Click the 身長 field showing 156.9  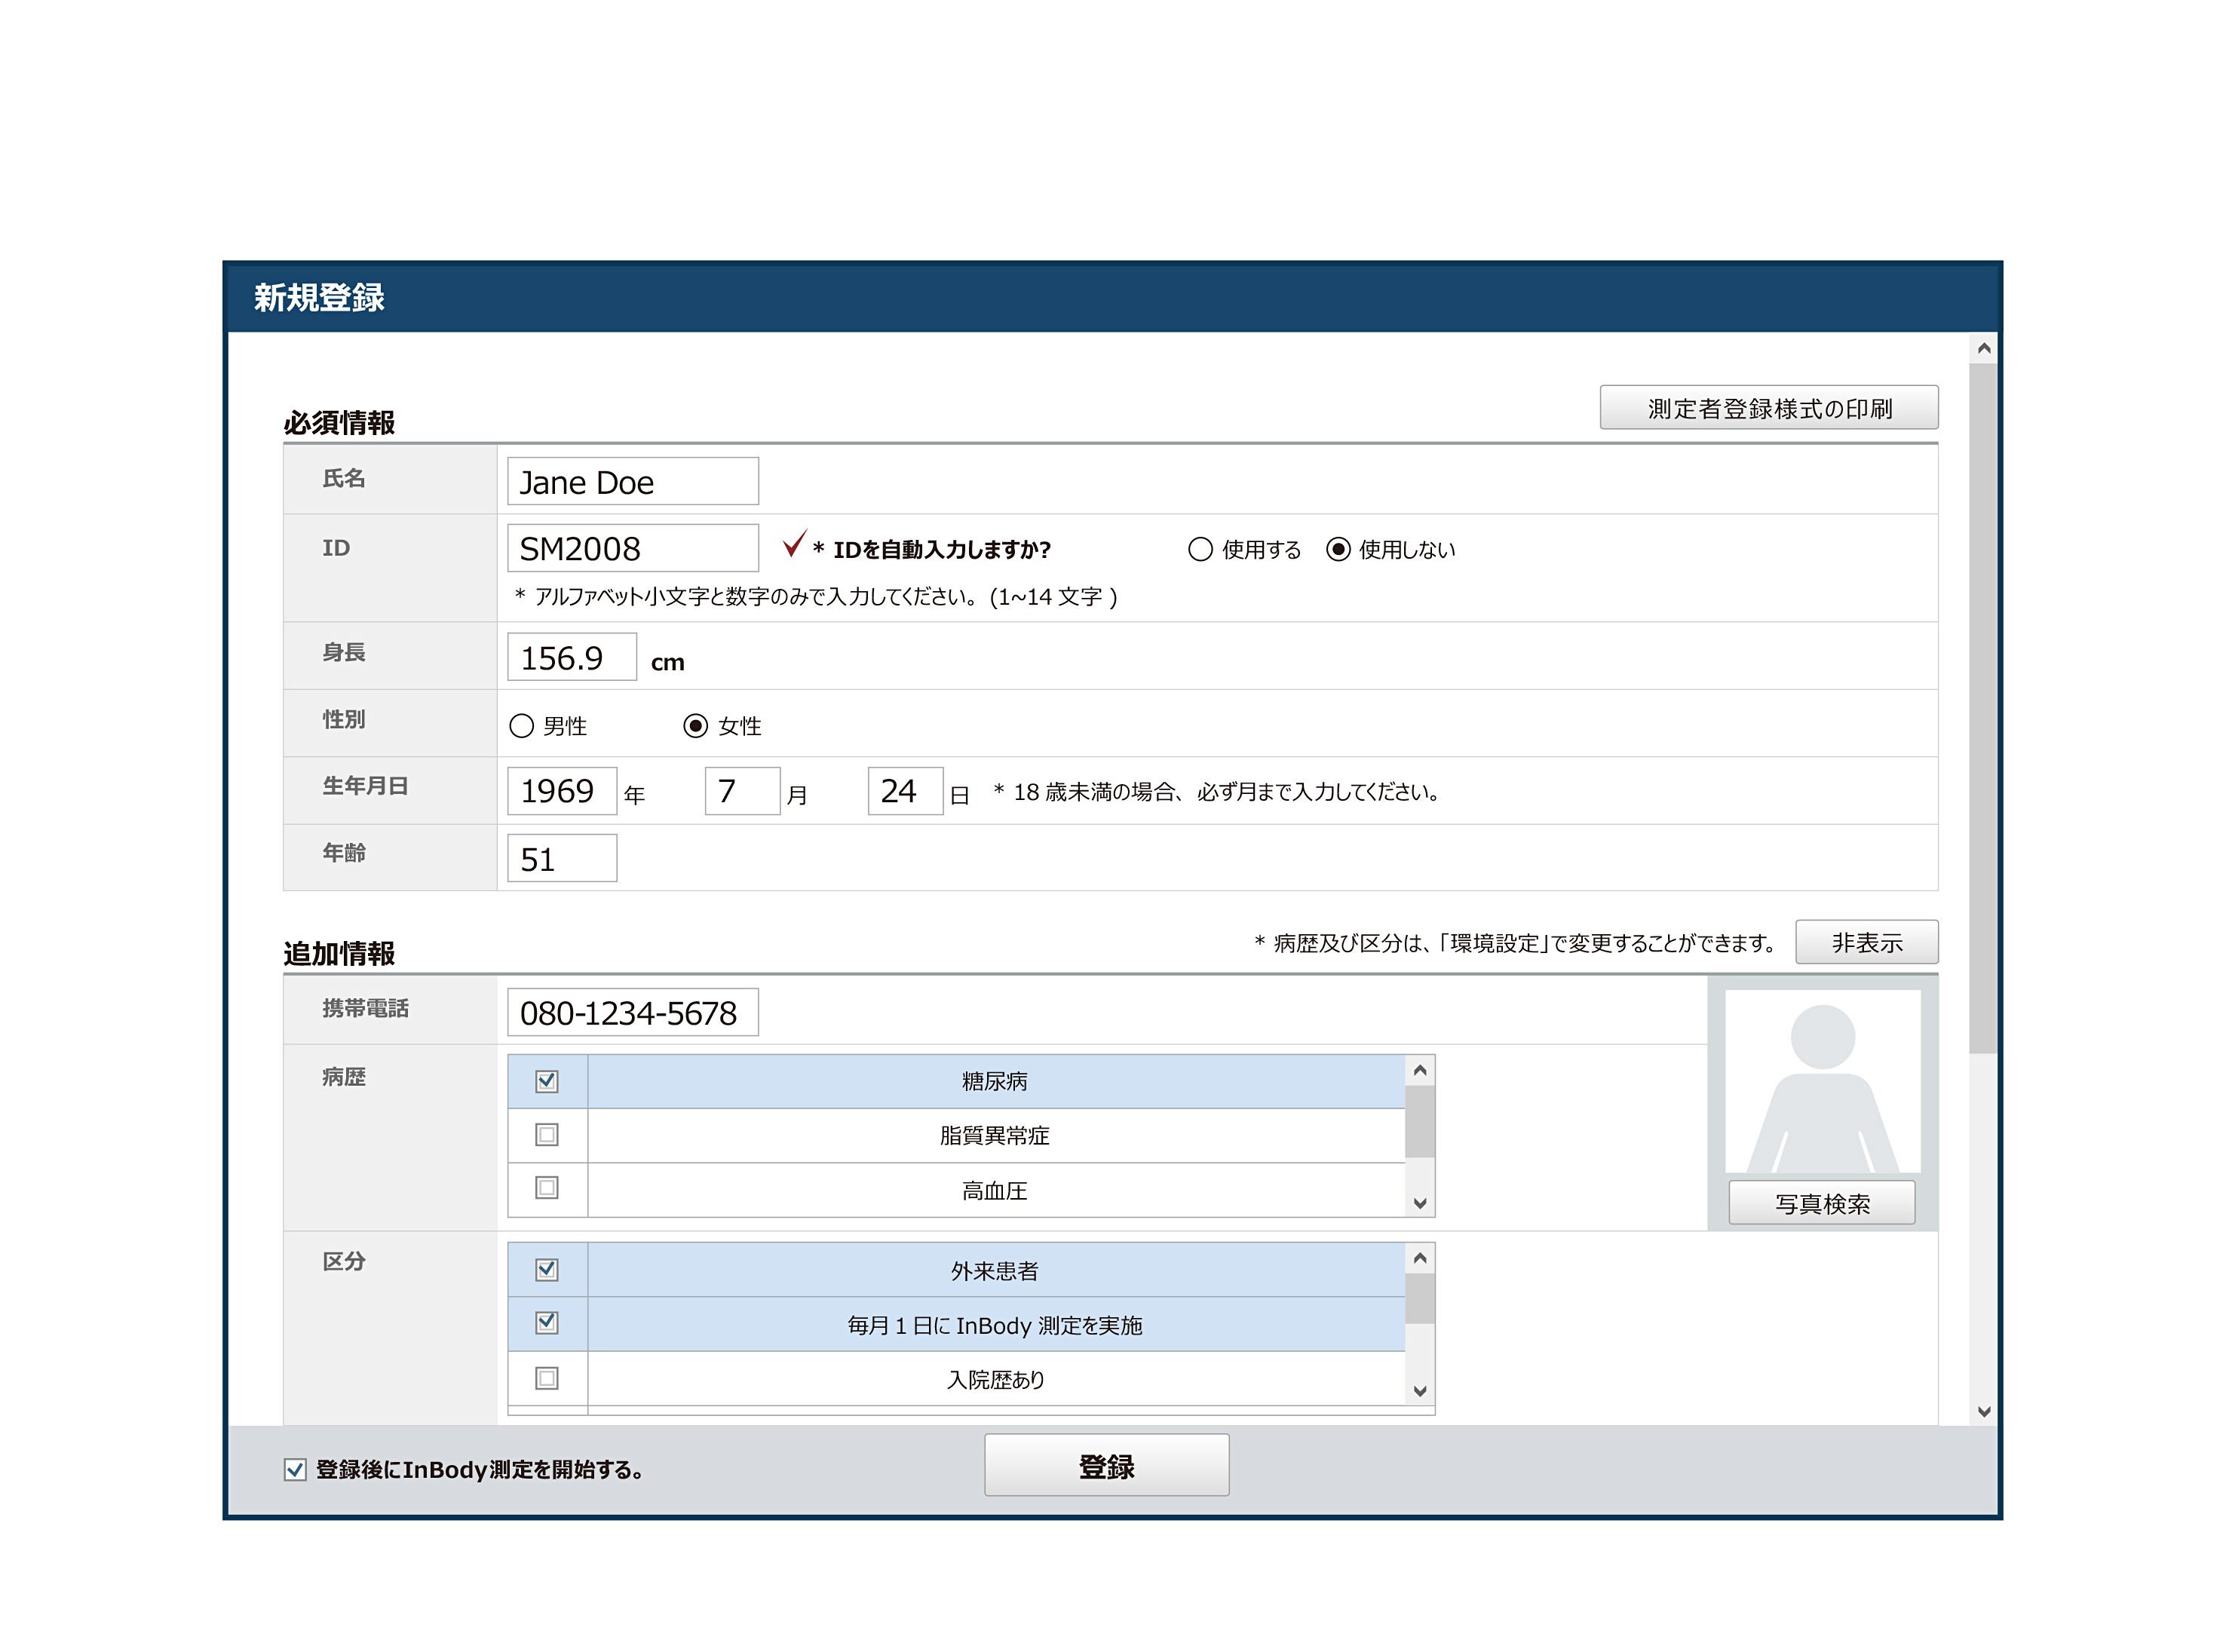(x=571, y=657)
